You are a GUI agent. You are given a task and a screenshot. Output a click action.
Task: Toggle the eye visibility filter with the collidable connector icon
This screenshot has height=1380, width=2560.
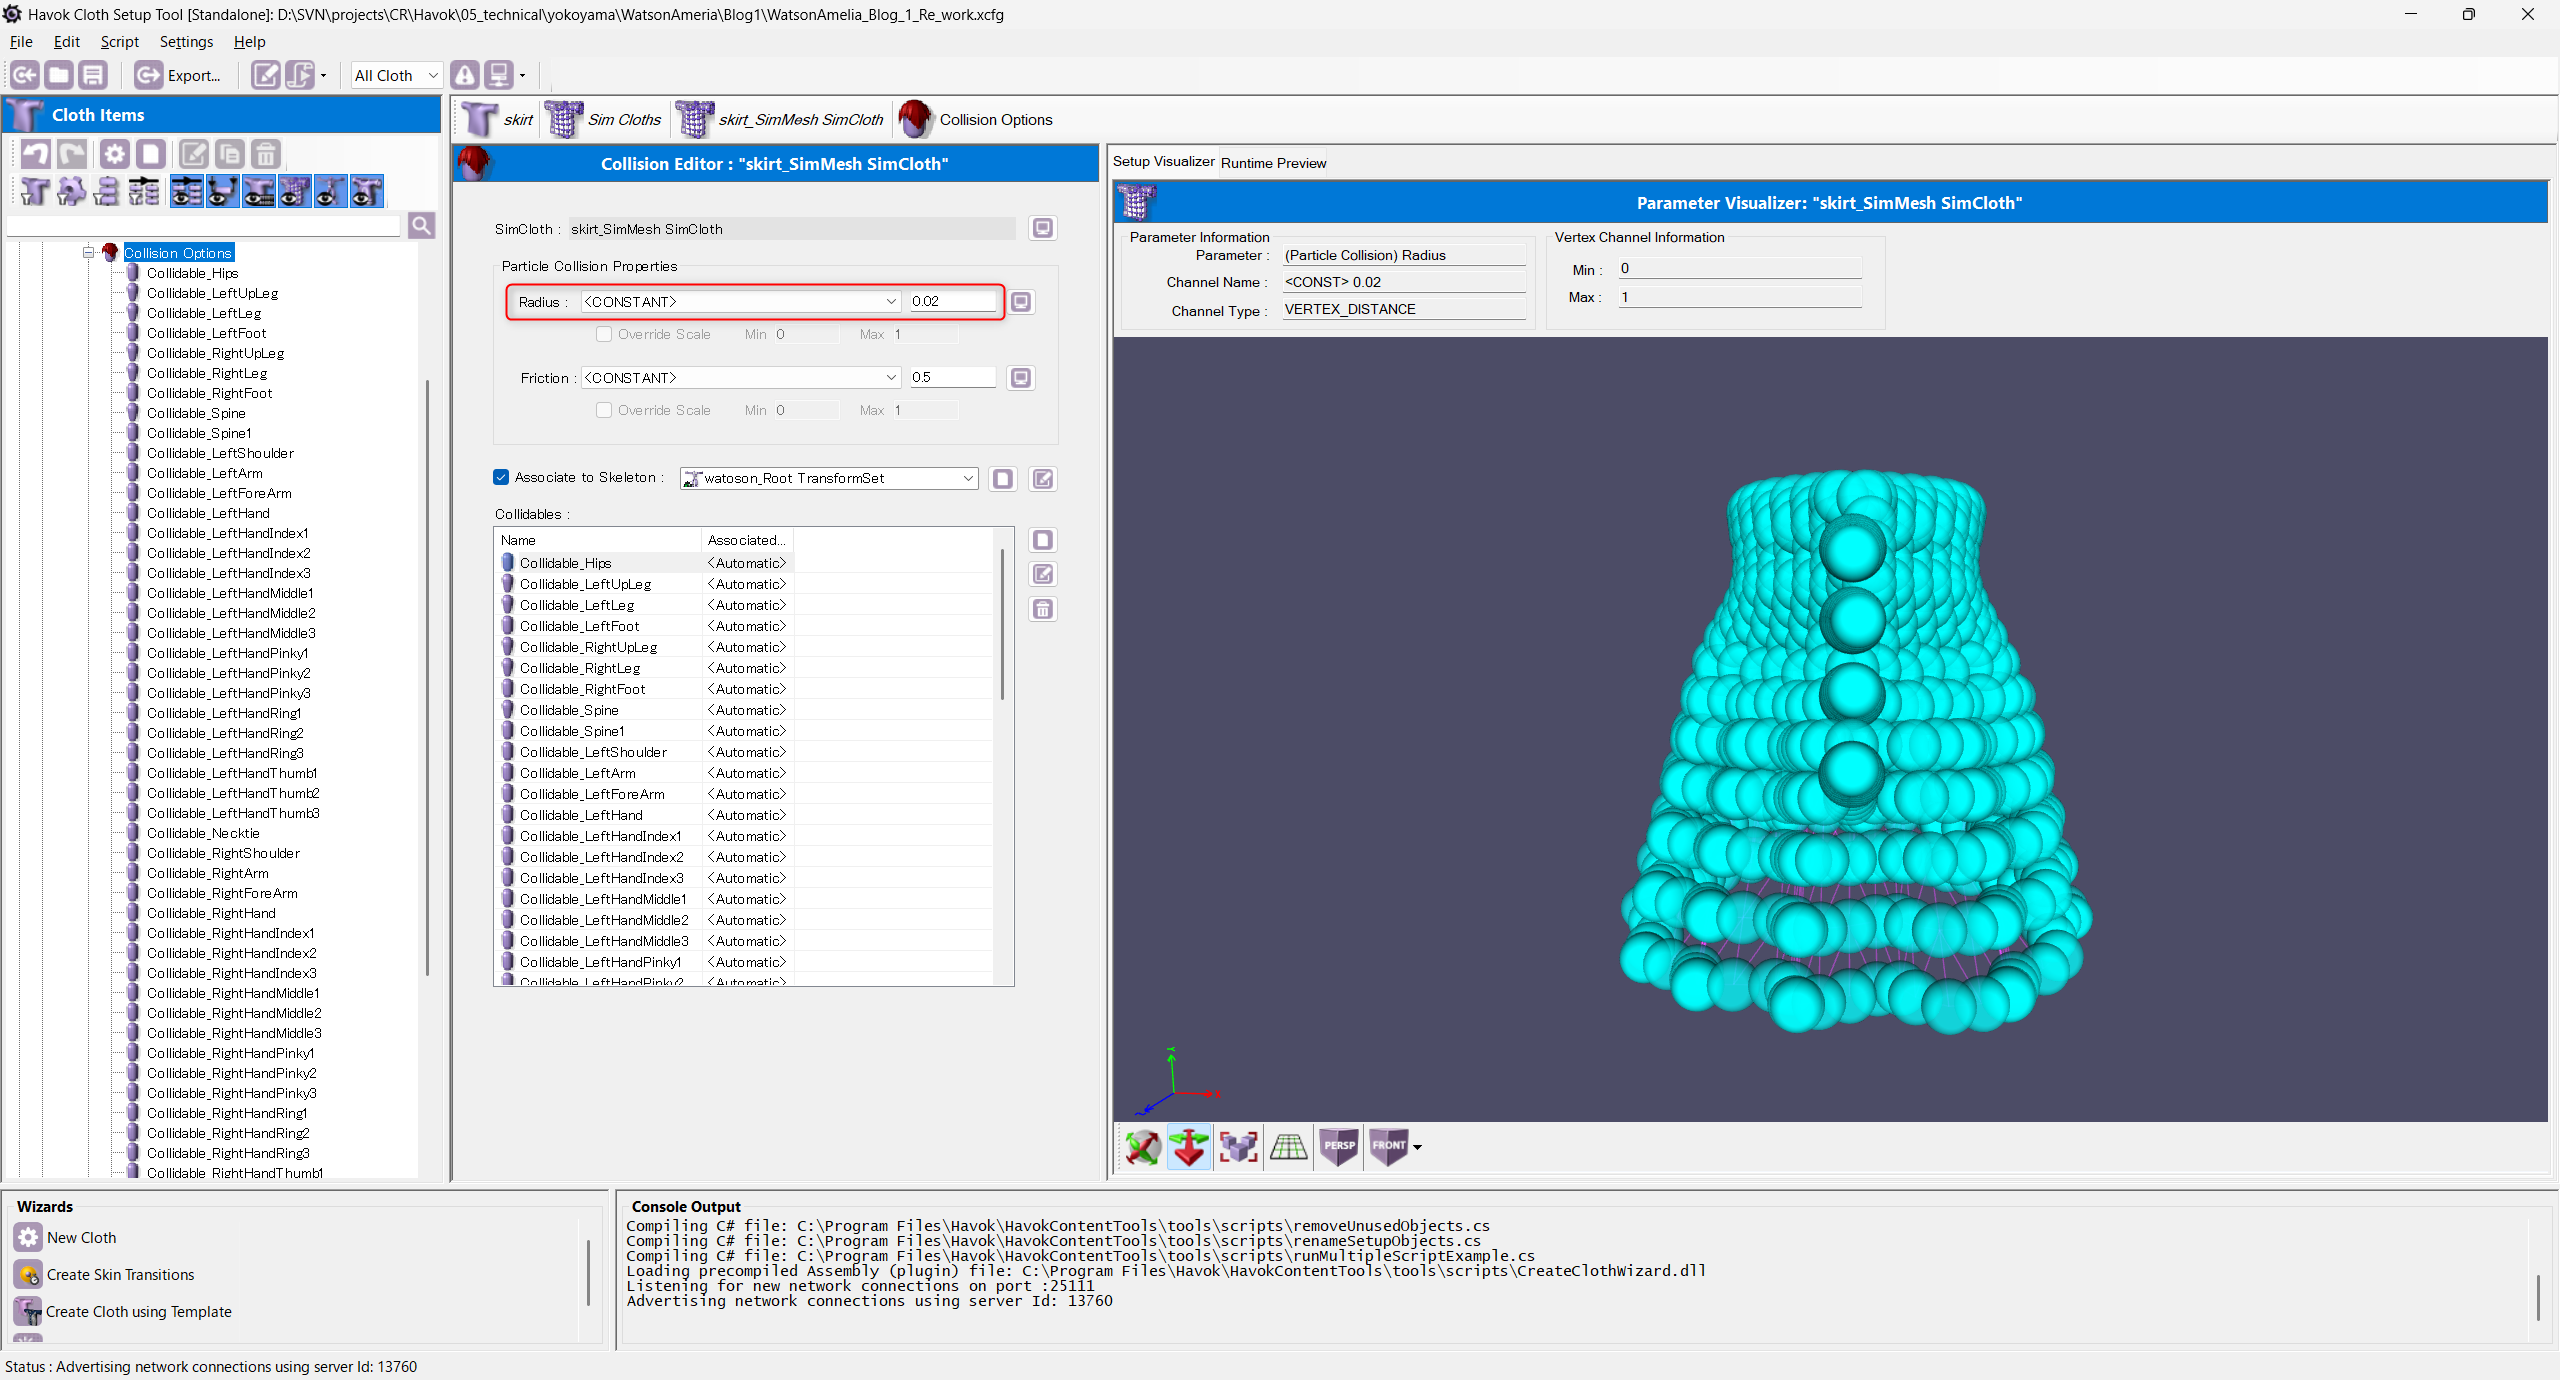click(222, 191)
